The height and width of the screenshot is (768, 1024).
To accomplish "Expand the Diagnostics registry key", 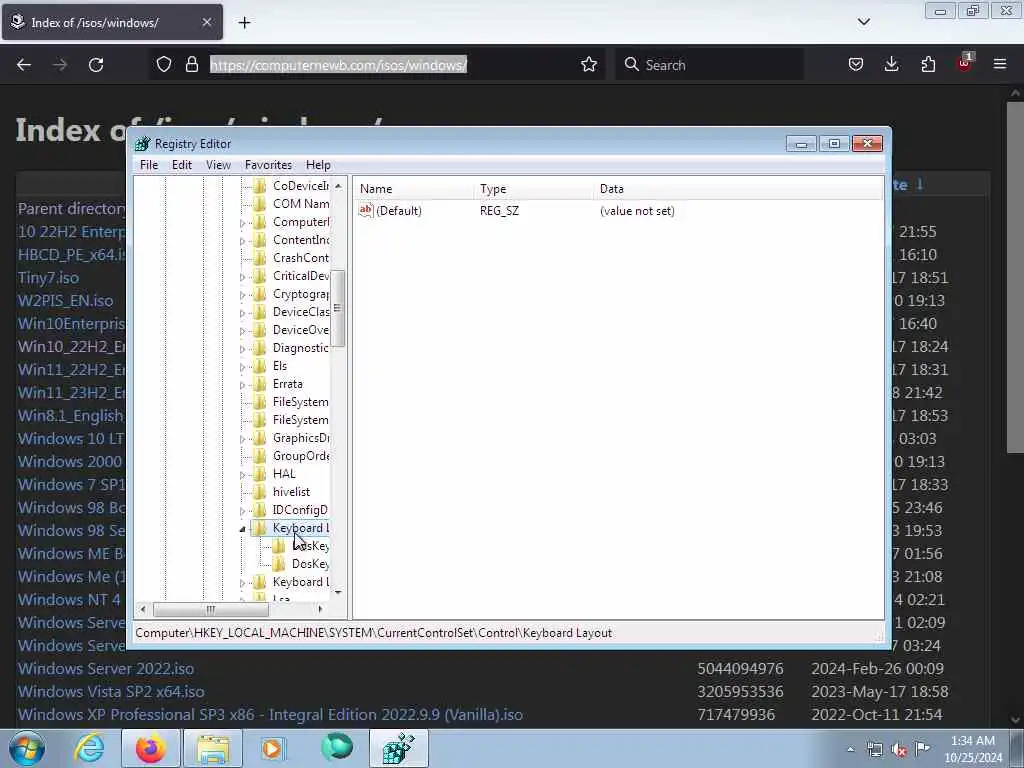I will tap(242, 349).
